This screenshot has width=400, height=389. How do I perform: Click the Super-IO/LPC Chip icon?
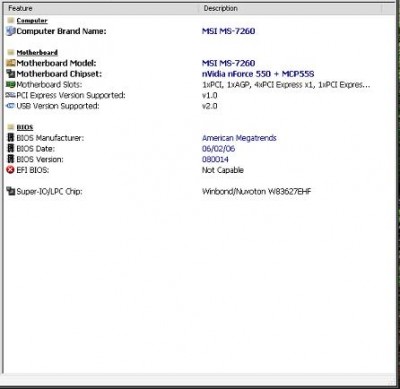[11, 191]
